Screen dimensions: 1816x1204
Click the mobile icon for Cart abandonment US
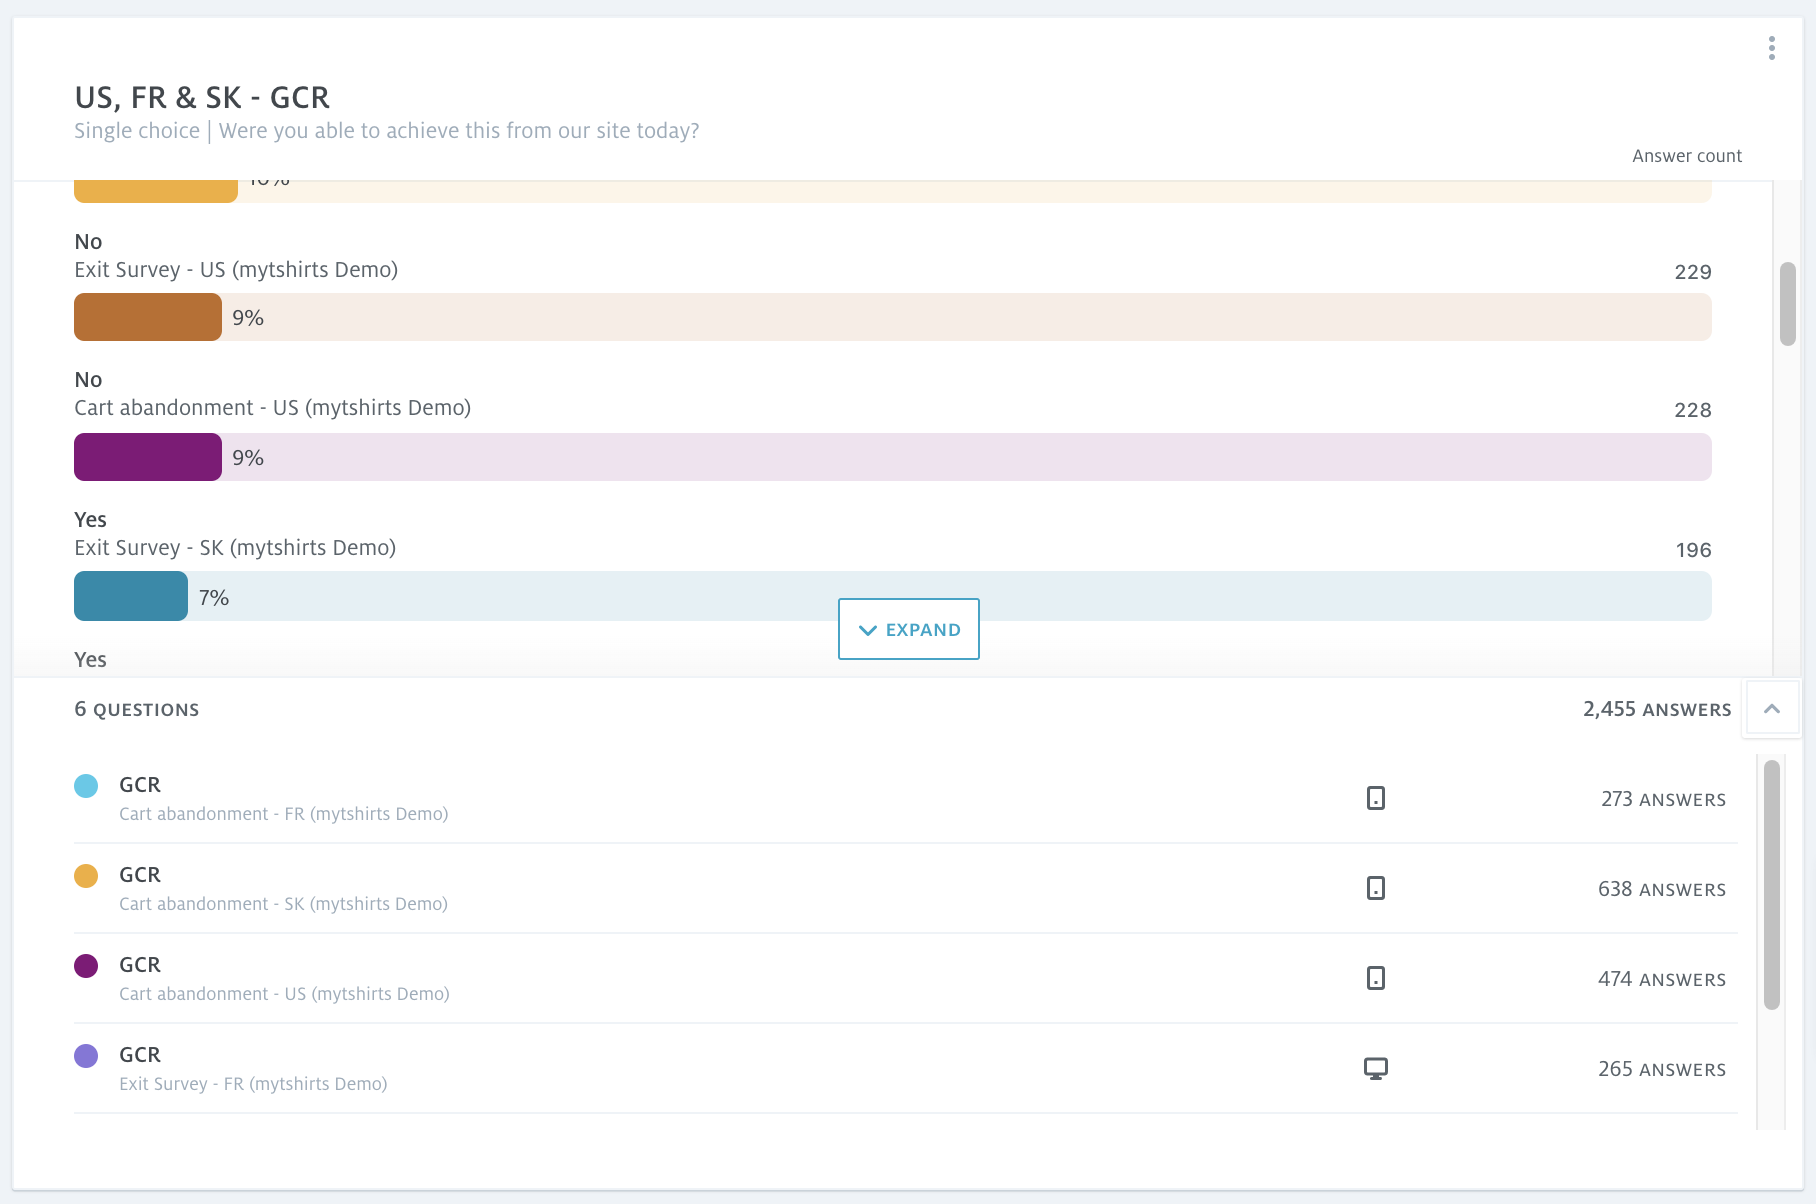1376,978
